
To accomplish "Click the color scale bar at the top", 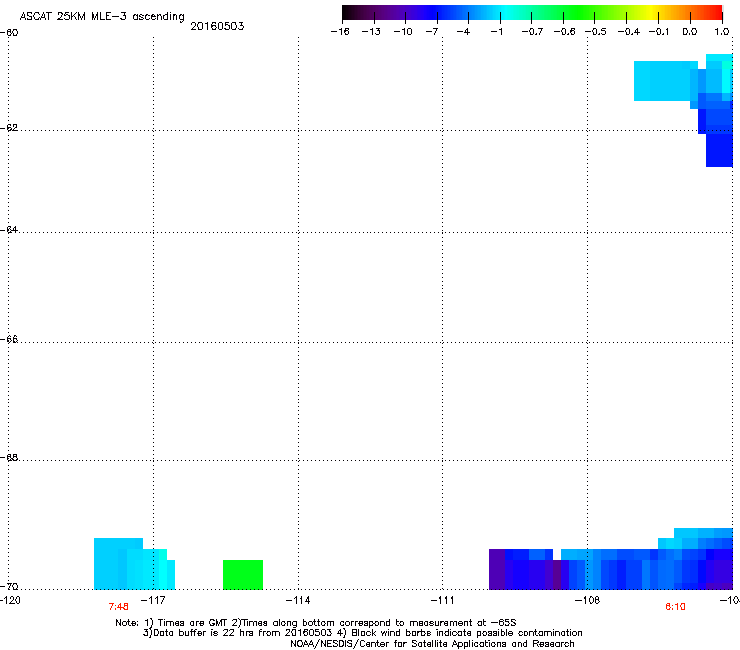I will (x=532, y=13).
